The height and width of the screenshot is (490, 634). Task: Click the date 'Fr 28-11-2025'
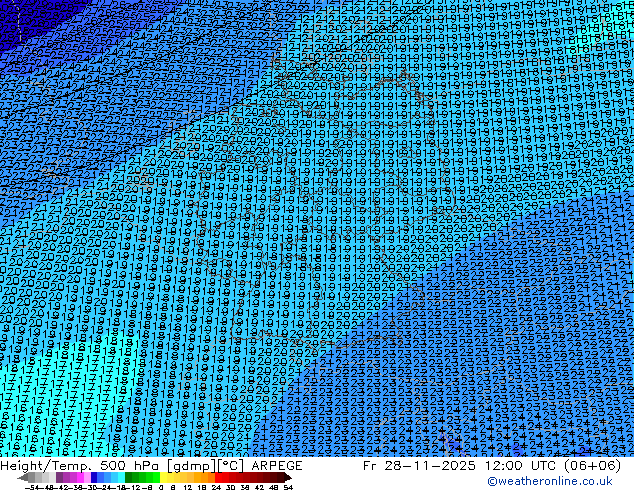(419, 465)
